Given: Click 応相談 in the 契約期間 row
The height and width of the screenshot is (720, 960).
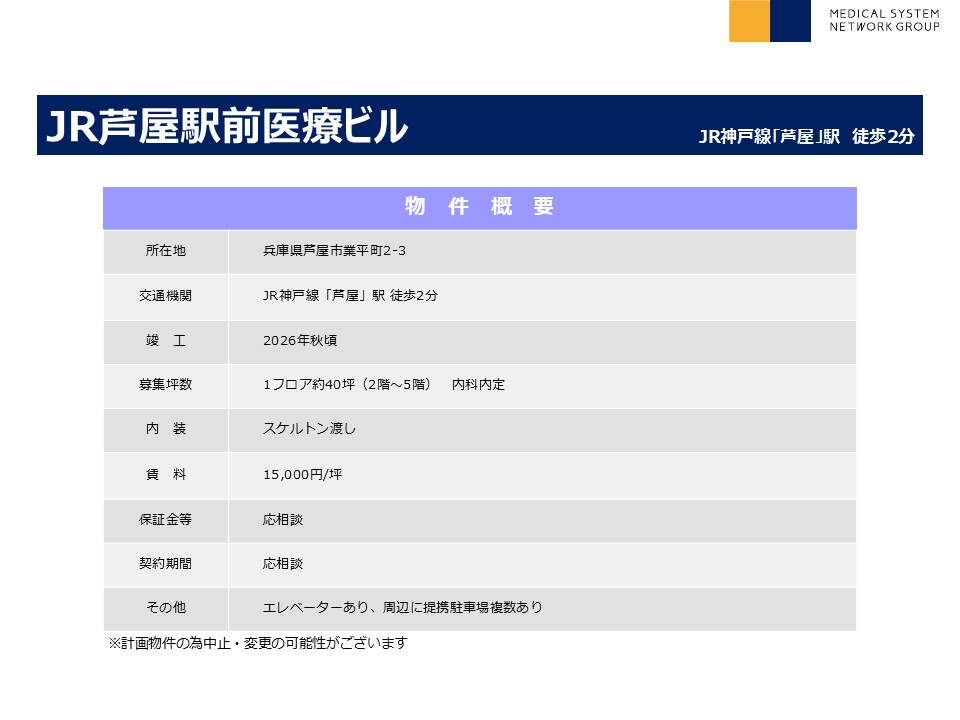Looking at the screenshot, I should click(282, 564).
